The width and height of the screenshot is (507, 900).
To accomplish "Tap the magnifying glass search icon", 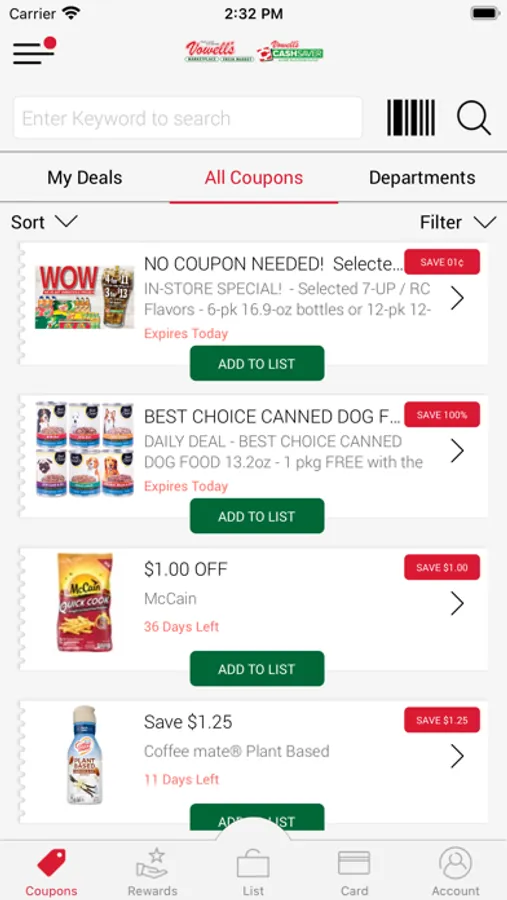I will (x=474, y=118).
